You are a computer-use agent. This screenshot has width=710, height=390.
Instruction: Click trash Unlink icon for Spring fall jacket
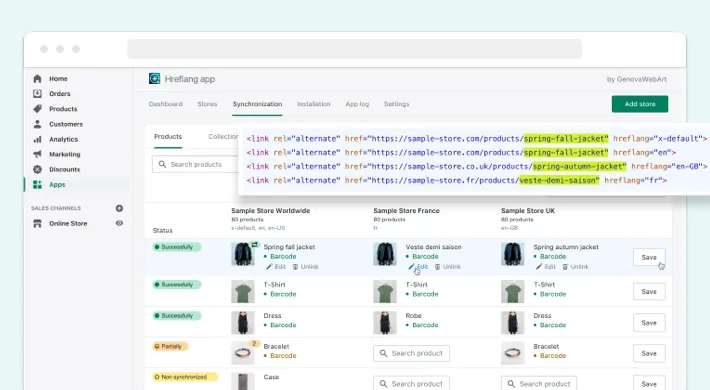pos(295,267)
